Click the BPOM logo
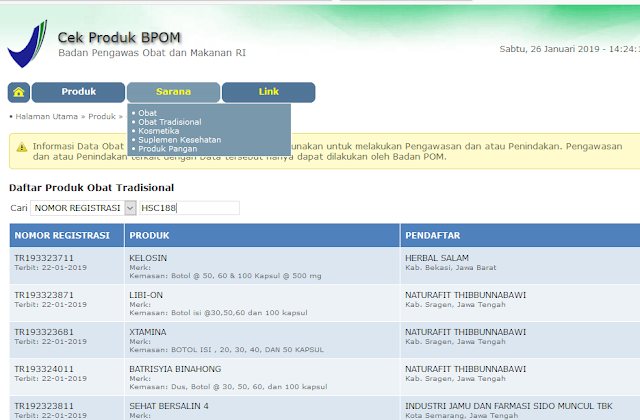This screenshot has width=640, height=420. [27, 44]
